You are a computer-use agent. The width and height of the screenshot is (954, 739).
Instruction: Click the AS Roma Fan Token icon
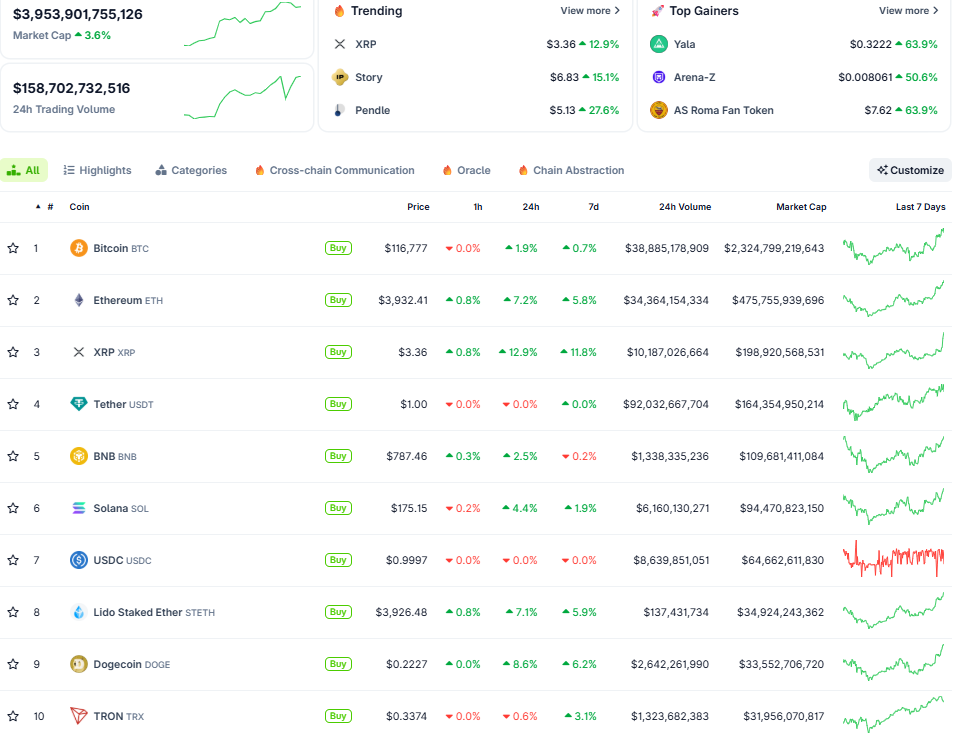tap(658, 110)
